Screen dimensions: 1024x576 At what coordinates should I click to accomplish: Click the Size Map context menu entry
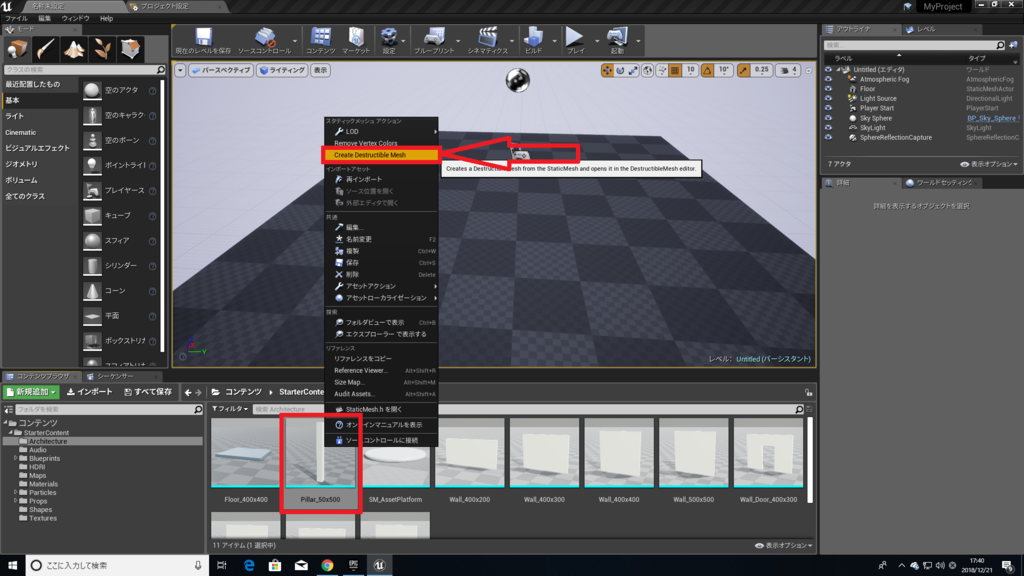point(381,382)
